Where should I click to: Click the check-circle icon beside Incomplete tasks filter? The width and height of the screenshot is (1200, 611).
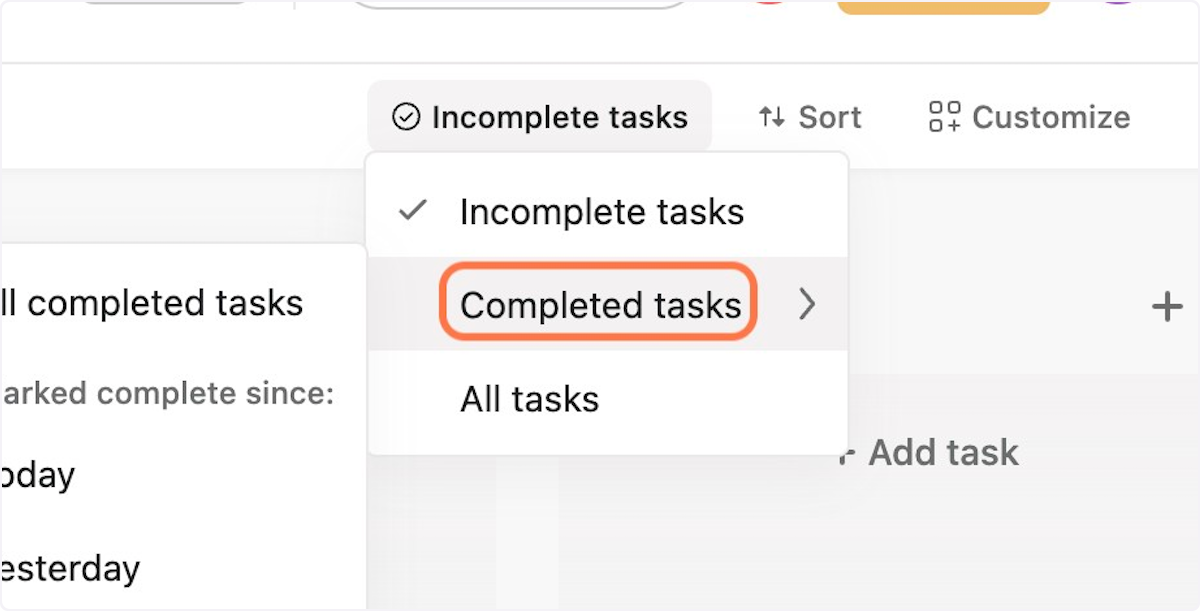405,117
